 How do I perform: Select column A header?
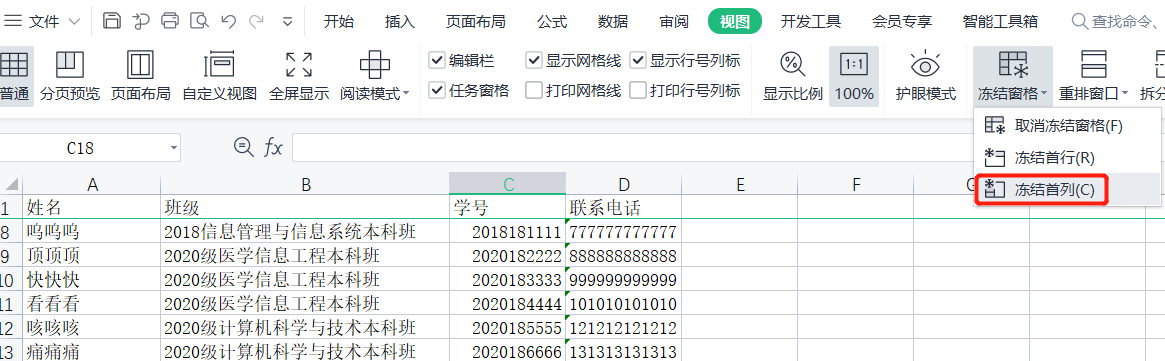coord(91,184)
